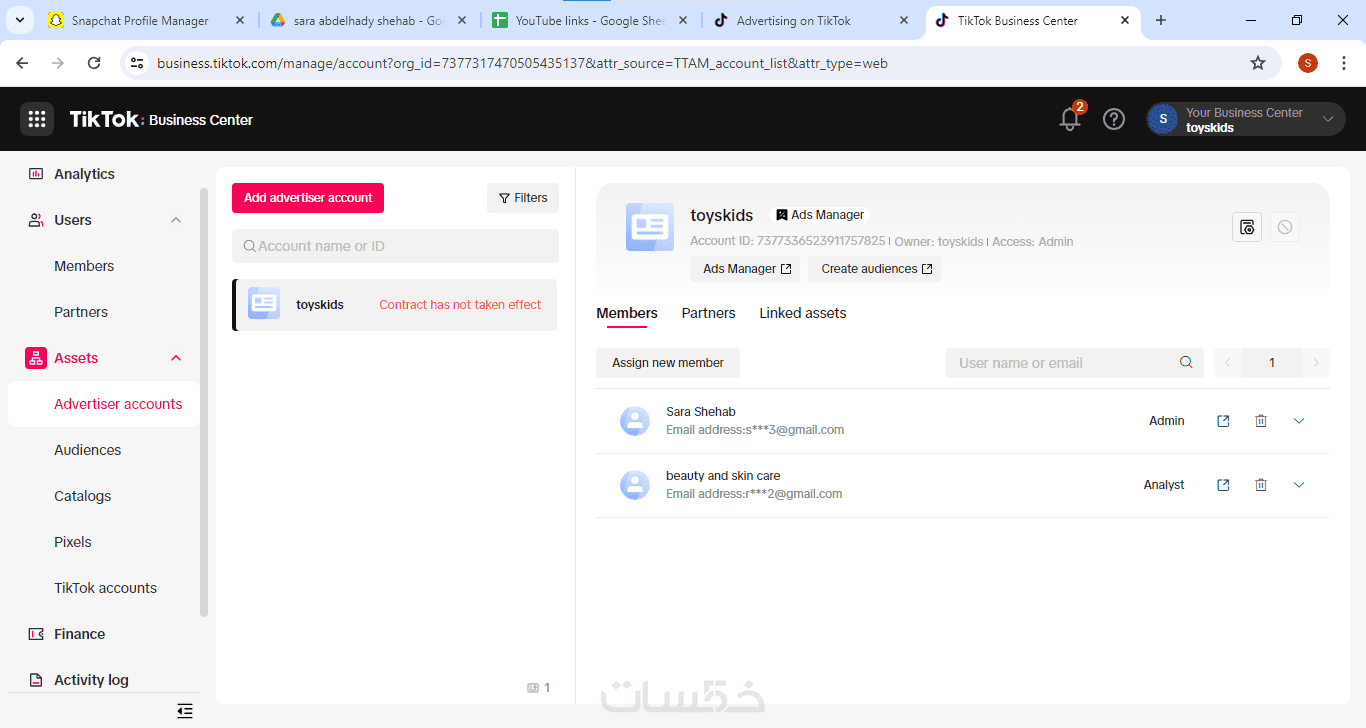The height and width of the screenshot is (728, 1366).
Task: Click the User name or email search field
Action: (x=1074, y=363)
